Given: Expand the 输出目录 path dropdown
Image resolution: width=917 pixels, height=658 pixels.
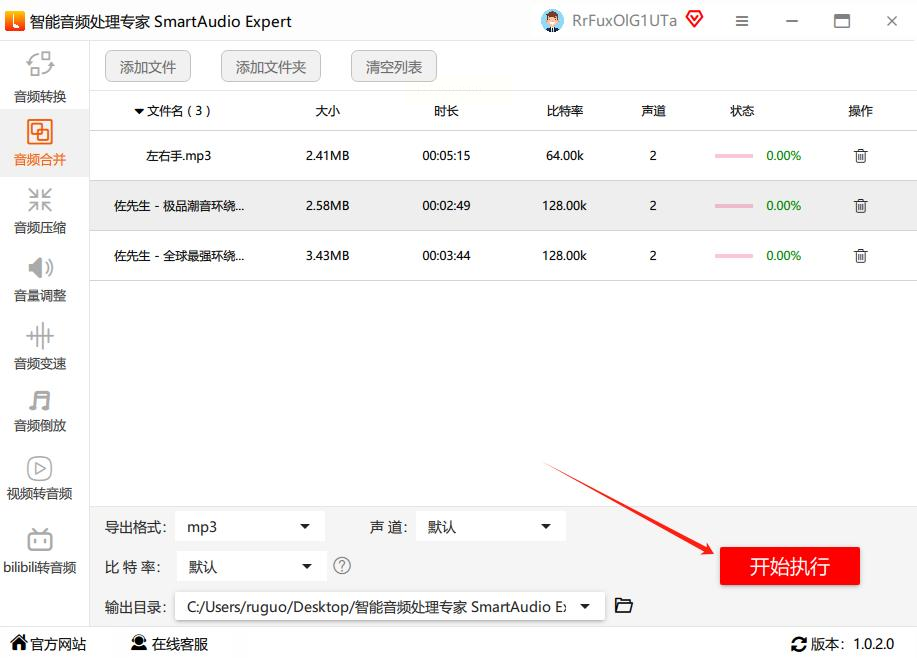Looking at the screenshot, I should coord(389,607).
